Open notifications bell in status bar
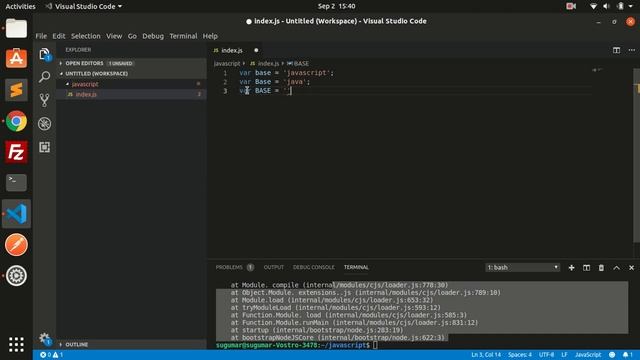Image resolution: width=640 pixels, height=360 pixels. pyautogui.click(x=627, y=355)
